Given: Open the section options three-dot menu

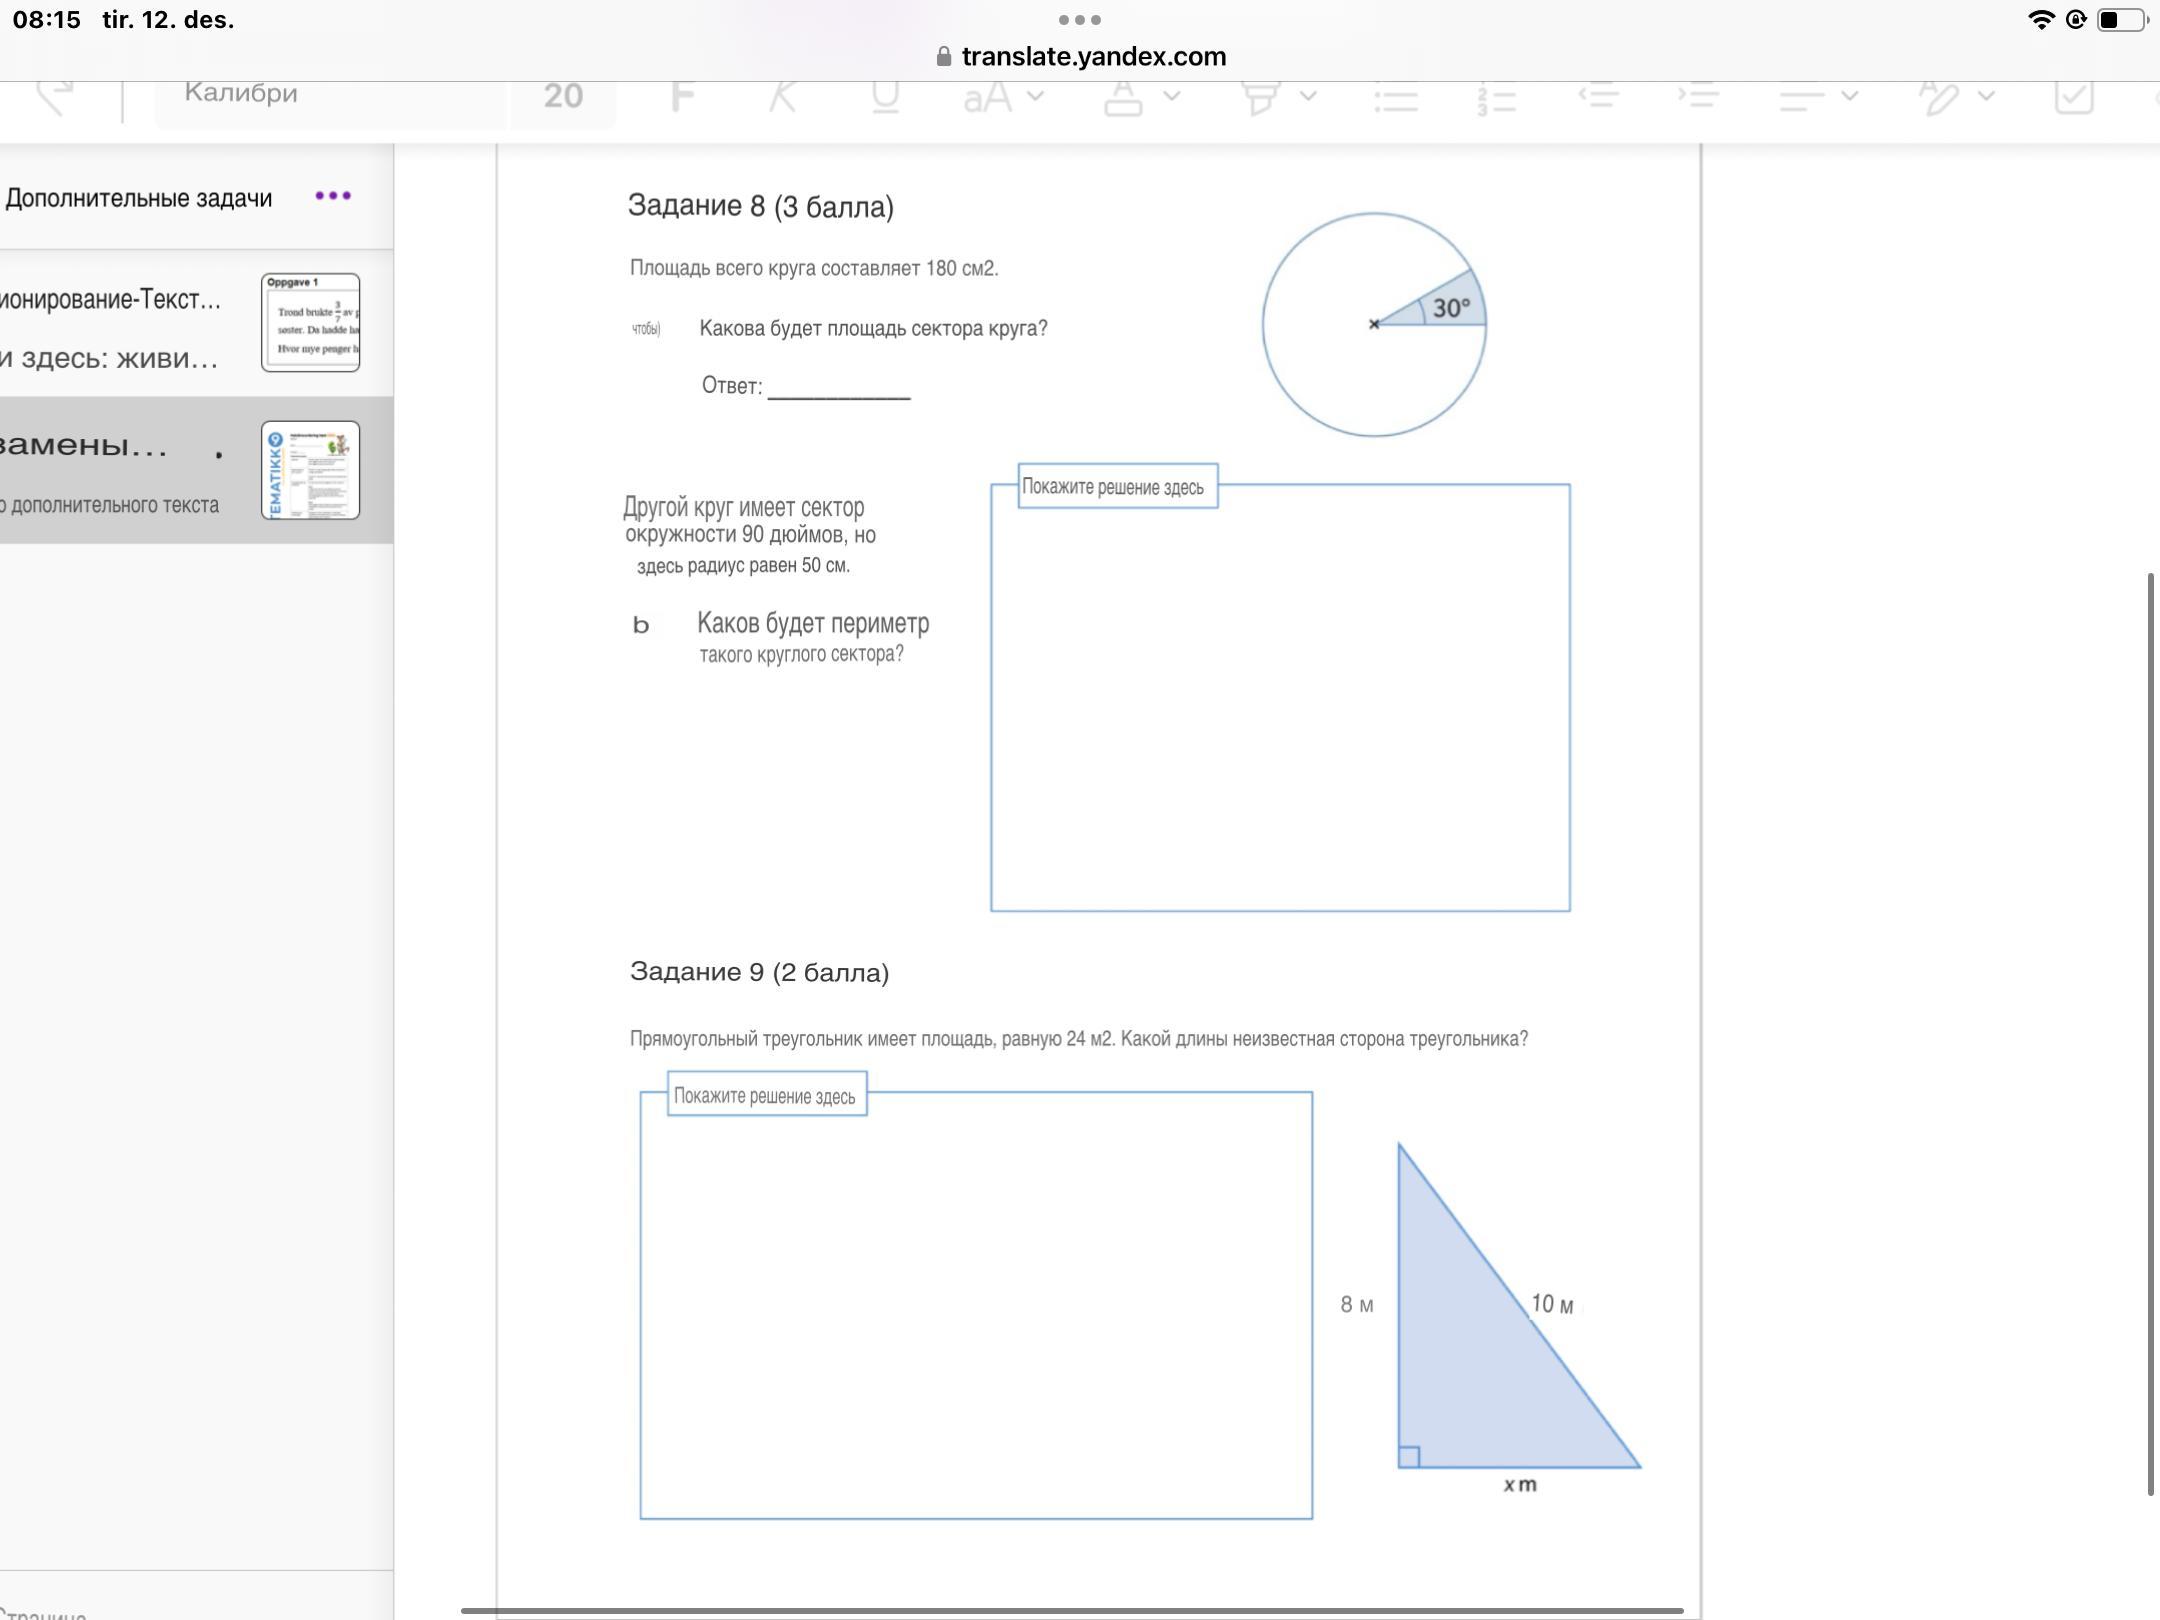Looking at the screenshot, I should coord(333,196).
